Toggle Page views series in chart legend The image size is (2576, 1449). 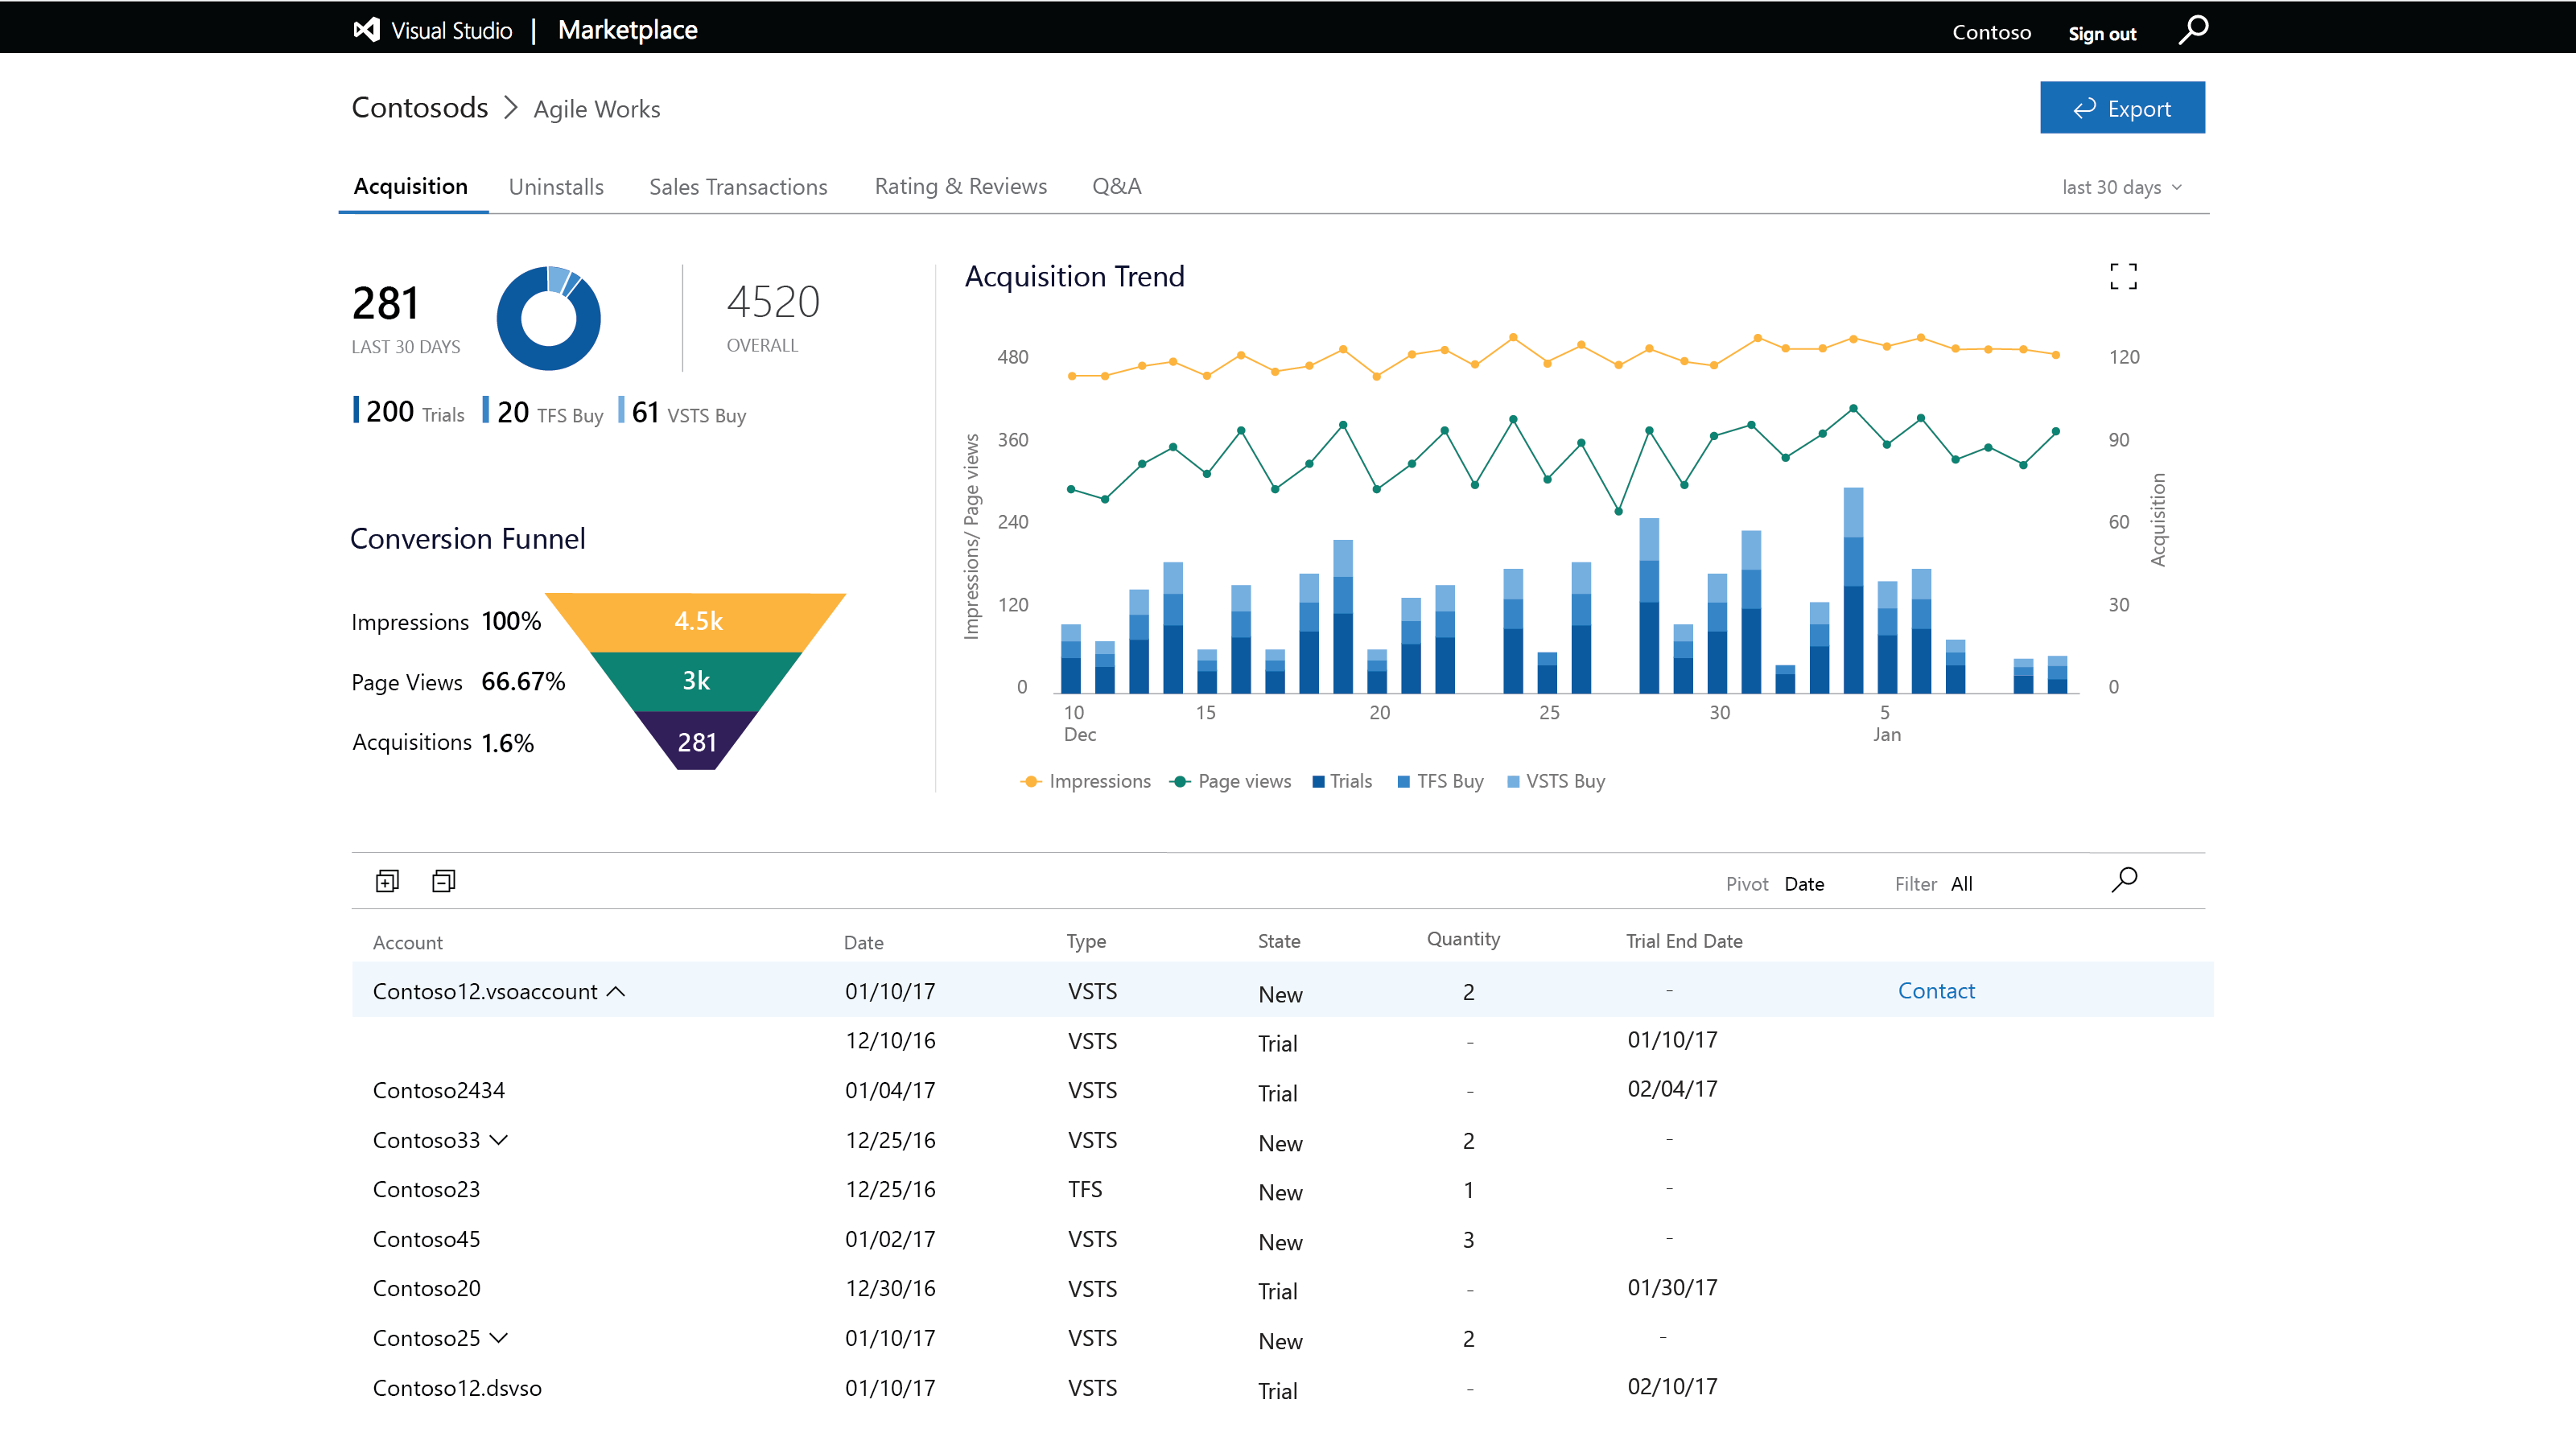(1230, 781)
